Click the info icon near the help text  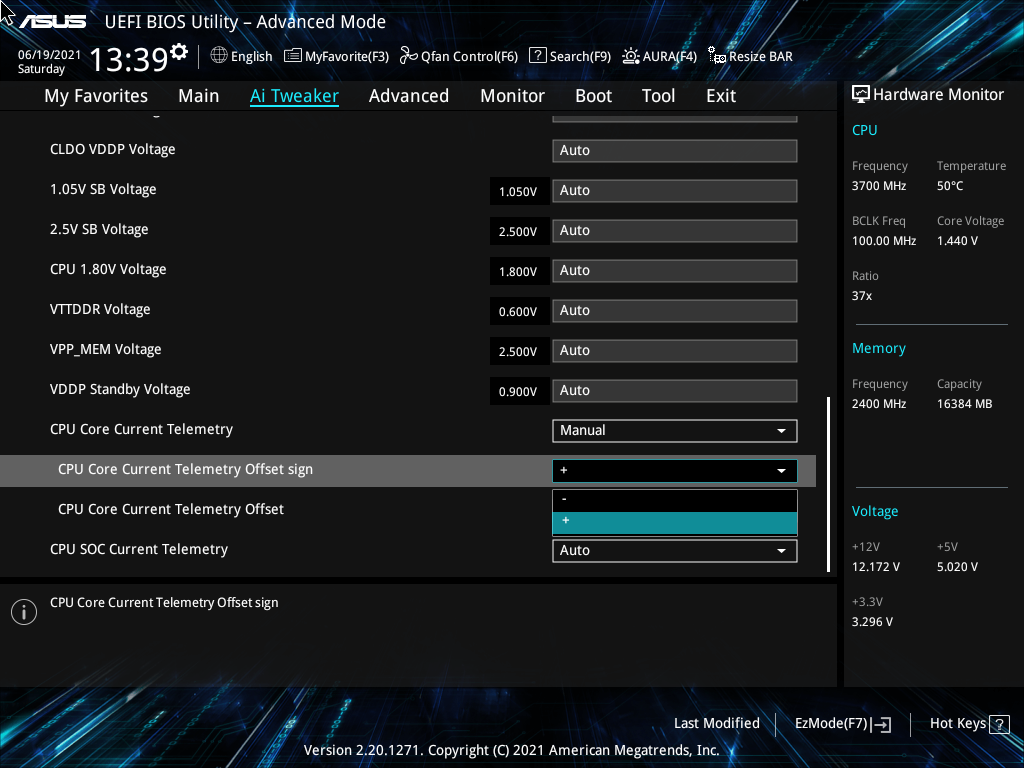tap(23, 611)
